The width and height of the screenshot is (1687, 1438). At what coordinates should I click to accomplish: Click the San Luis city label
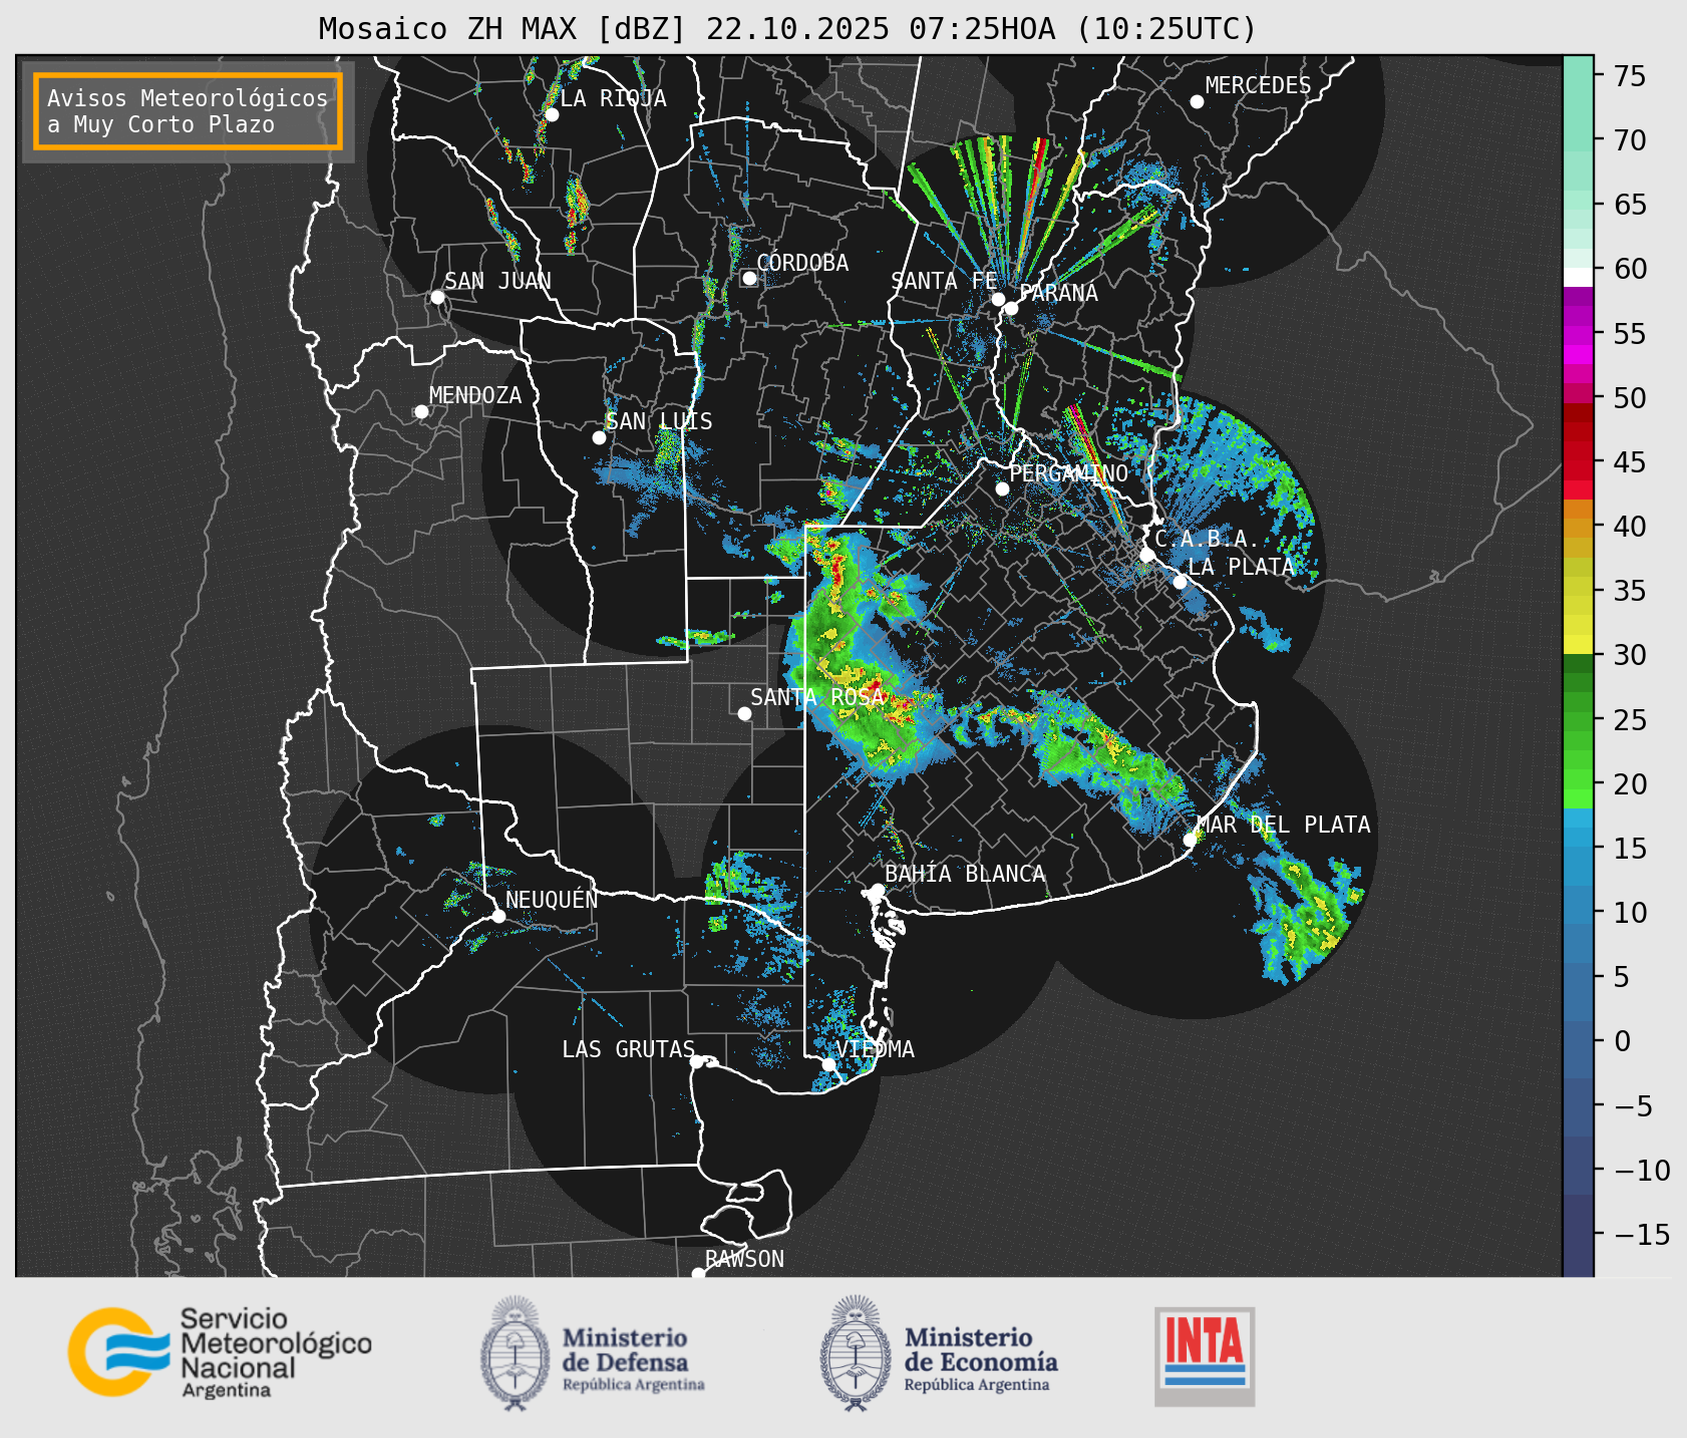pos(659,422)
